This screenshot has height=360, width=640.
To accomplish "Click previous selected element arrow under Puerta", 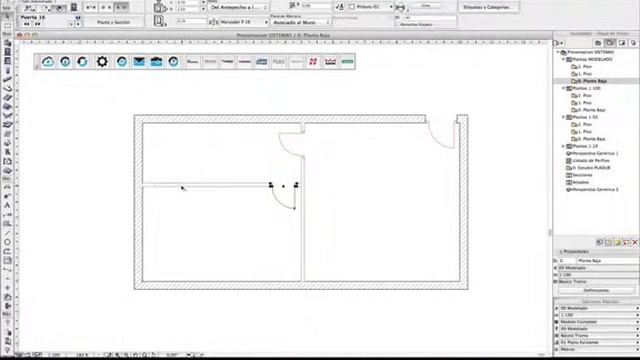I will [x=27, y=24].
